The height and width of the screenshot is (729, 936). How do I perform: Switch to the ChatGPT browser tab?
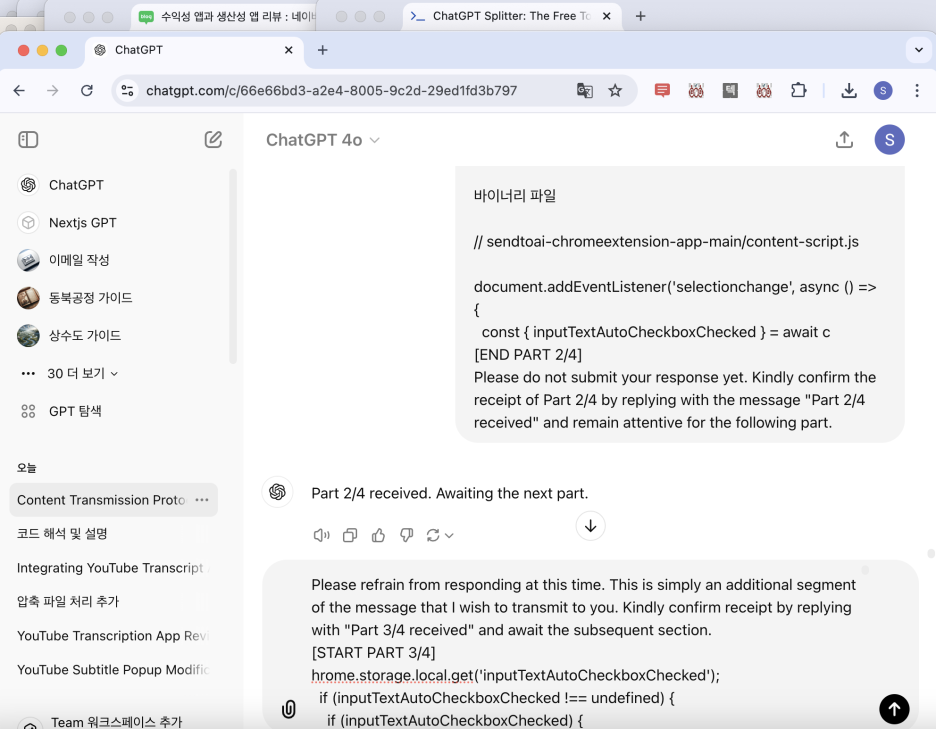tap(194, 50)
